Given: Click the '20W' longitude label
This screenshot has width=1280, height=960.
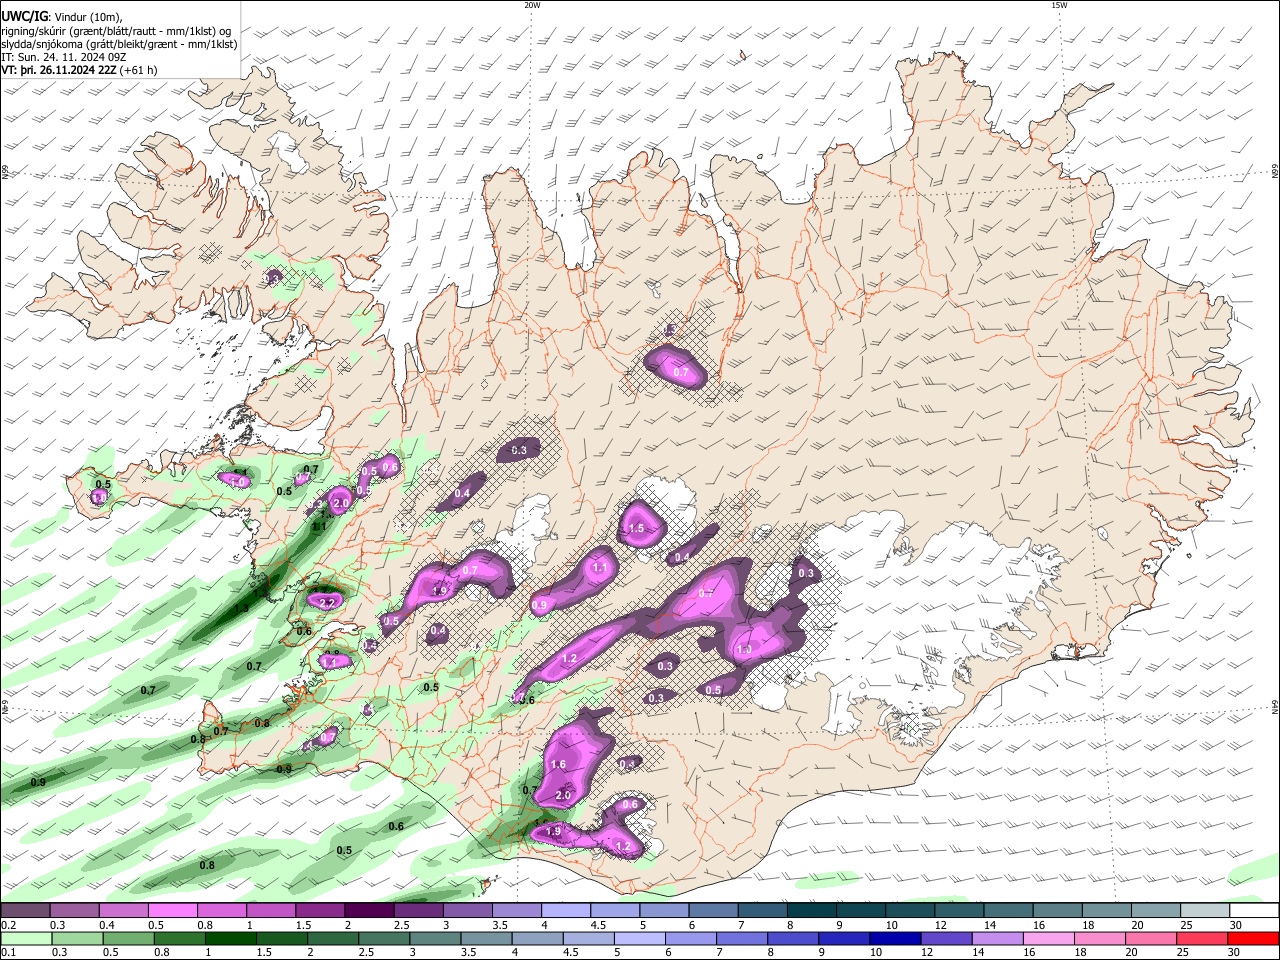Looking at the screenshot, I should (x=532, y=5).
